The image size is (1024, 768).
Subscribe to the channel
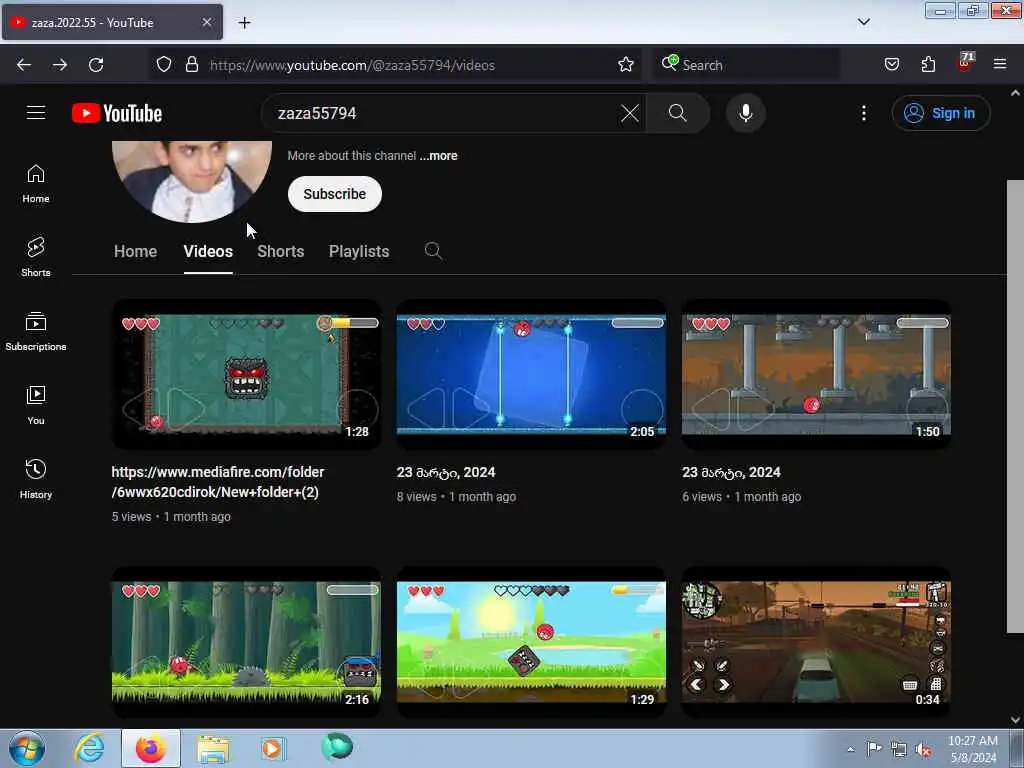(x=334, y=194)
